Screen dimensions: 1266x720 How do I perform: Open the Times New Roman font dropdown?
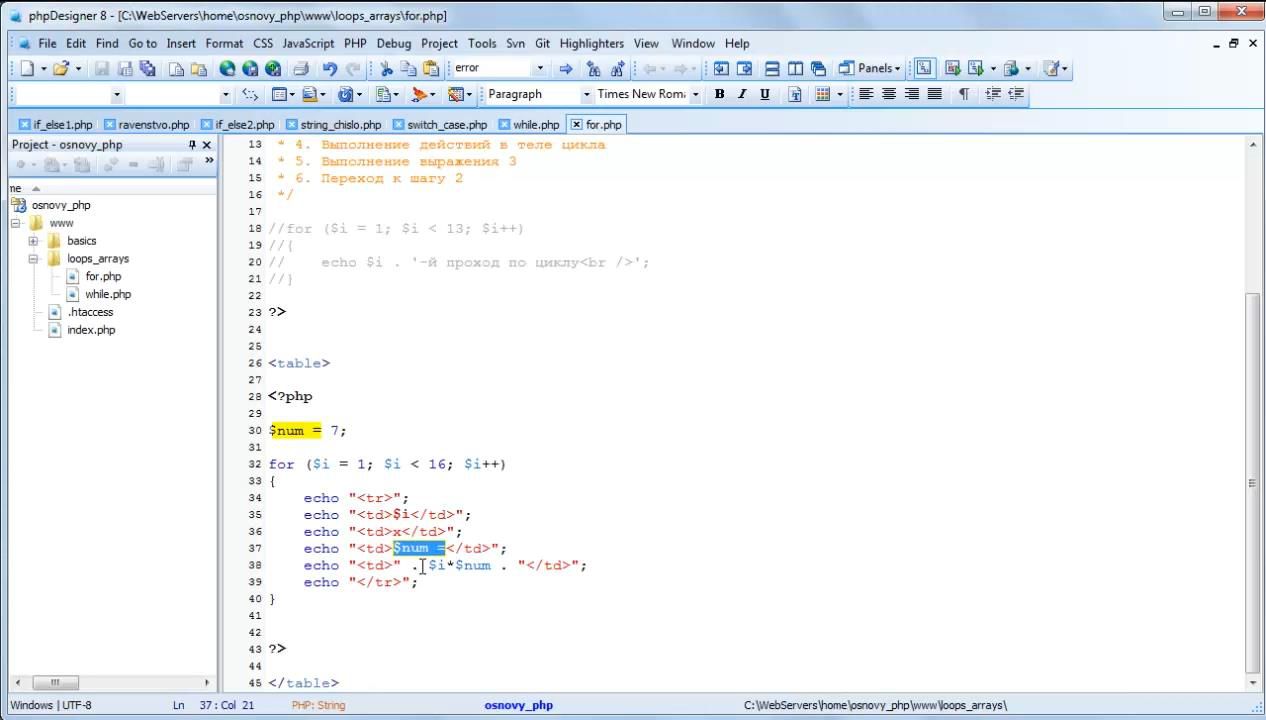click(695, 94)
